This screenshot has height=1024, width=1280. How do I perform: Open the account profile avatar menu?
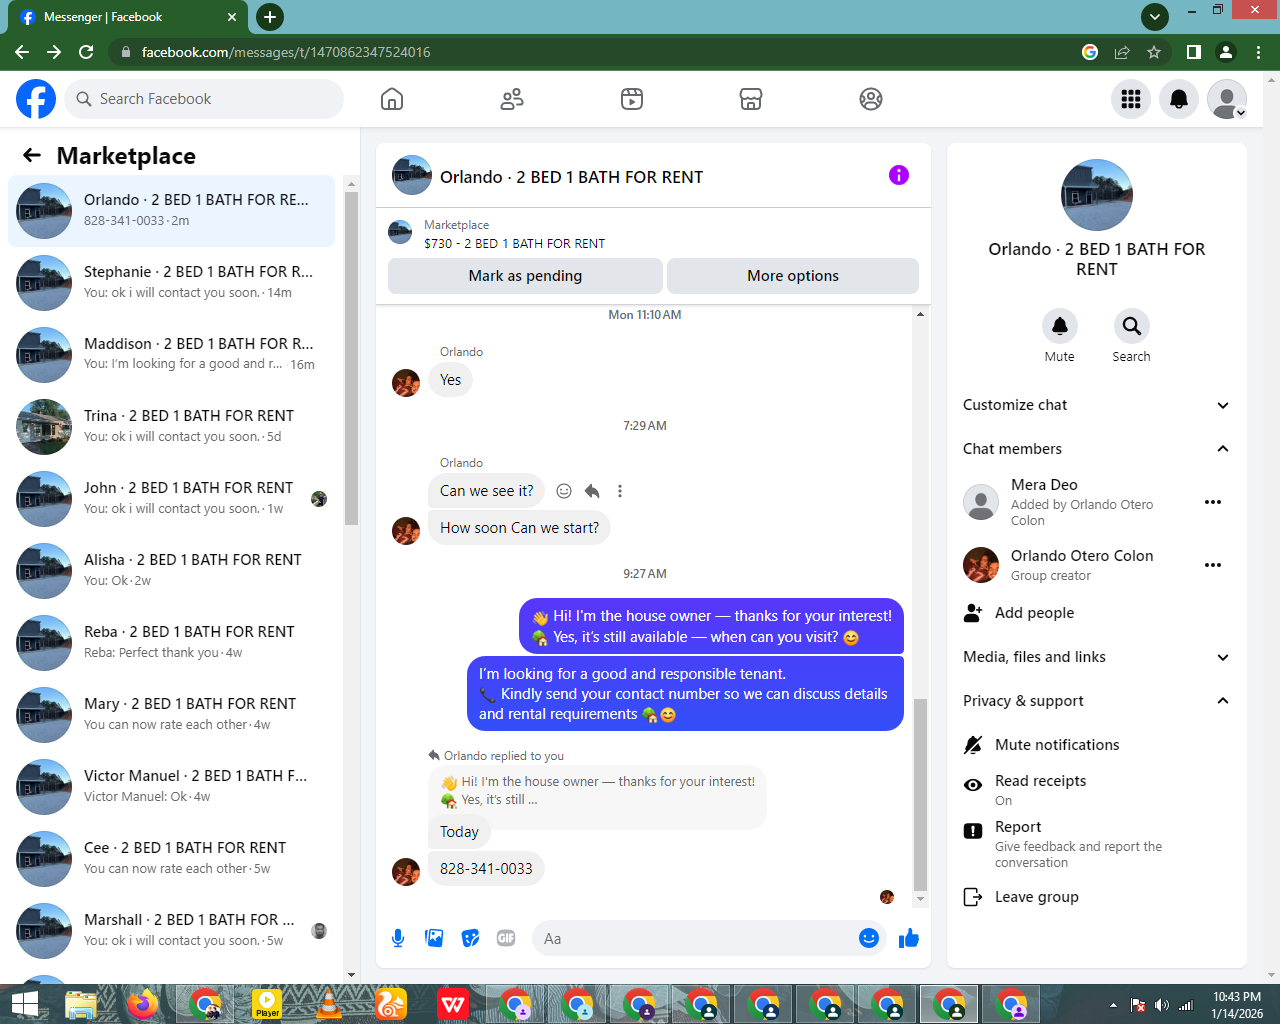1227,99
